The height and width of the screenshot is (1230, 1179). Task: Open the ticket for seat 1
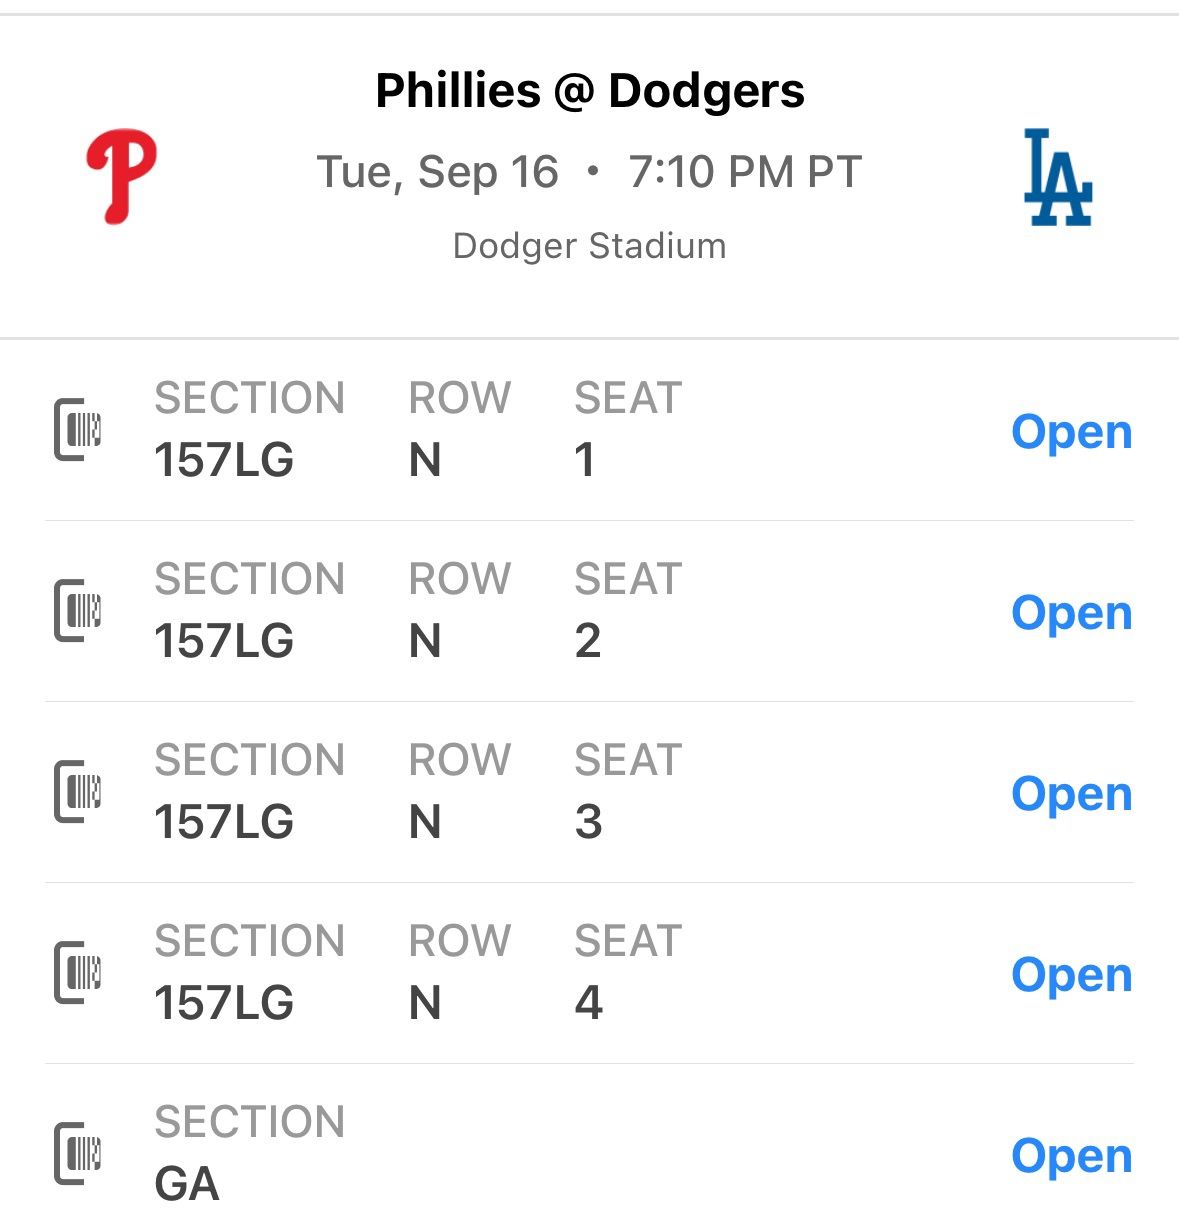pyautogui.click(x=1071, y=432)
